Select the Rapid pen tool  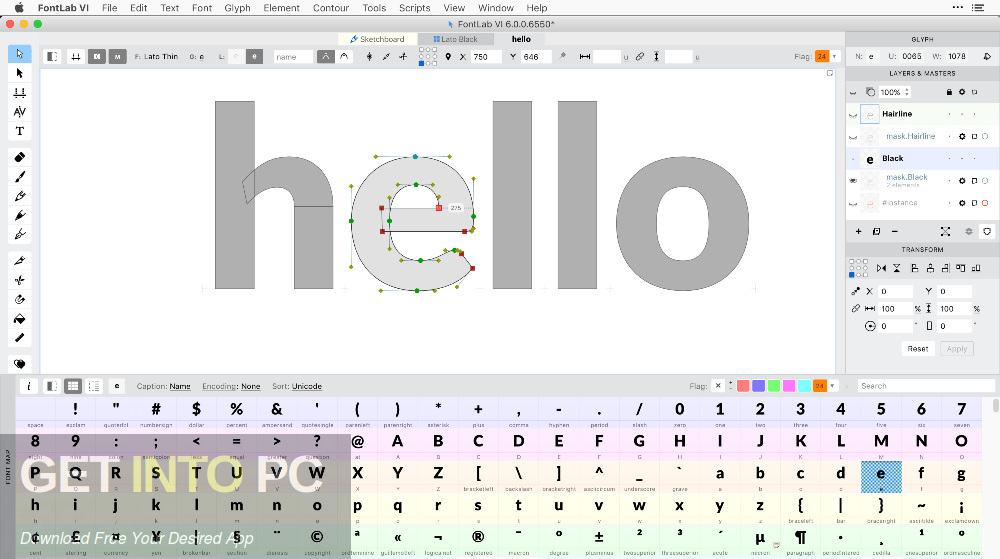20,215
